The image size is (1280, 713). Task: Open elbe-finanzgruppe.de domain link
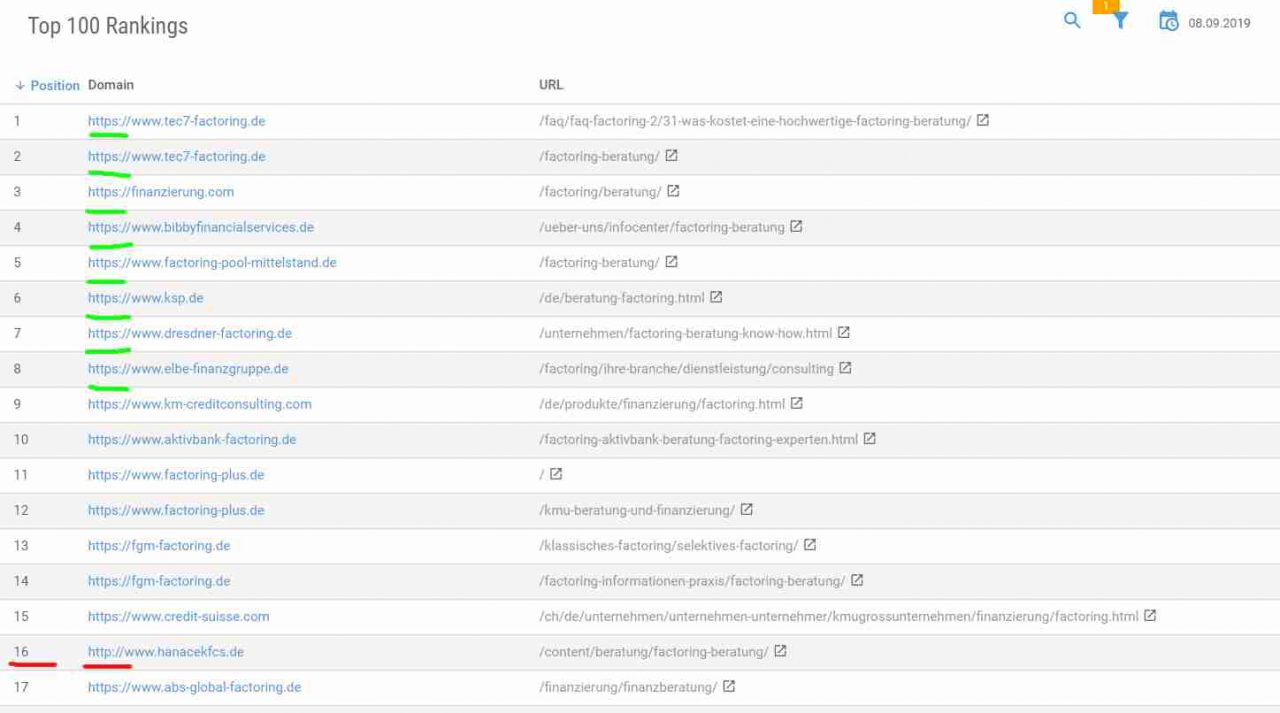click(188, 368)
